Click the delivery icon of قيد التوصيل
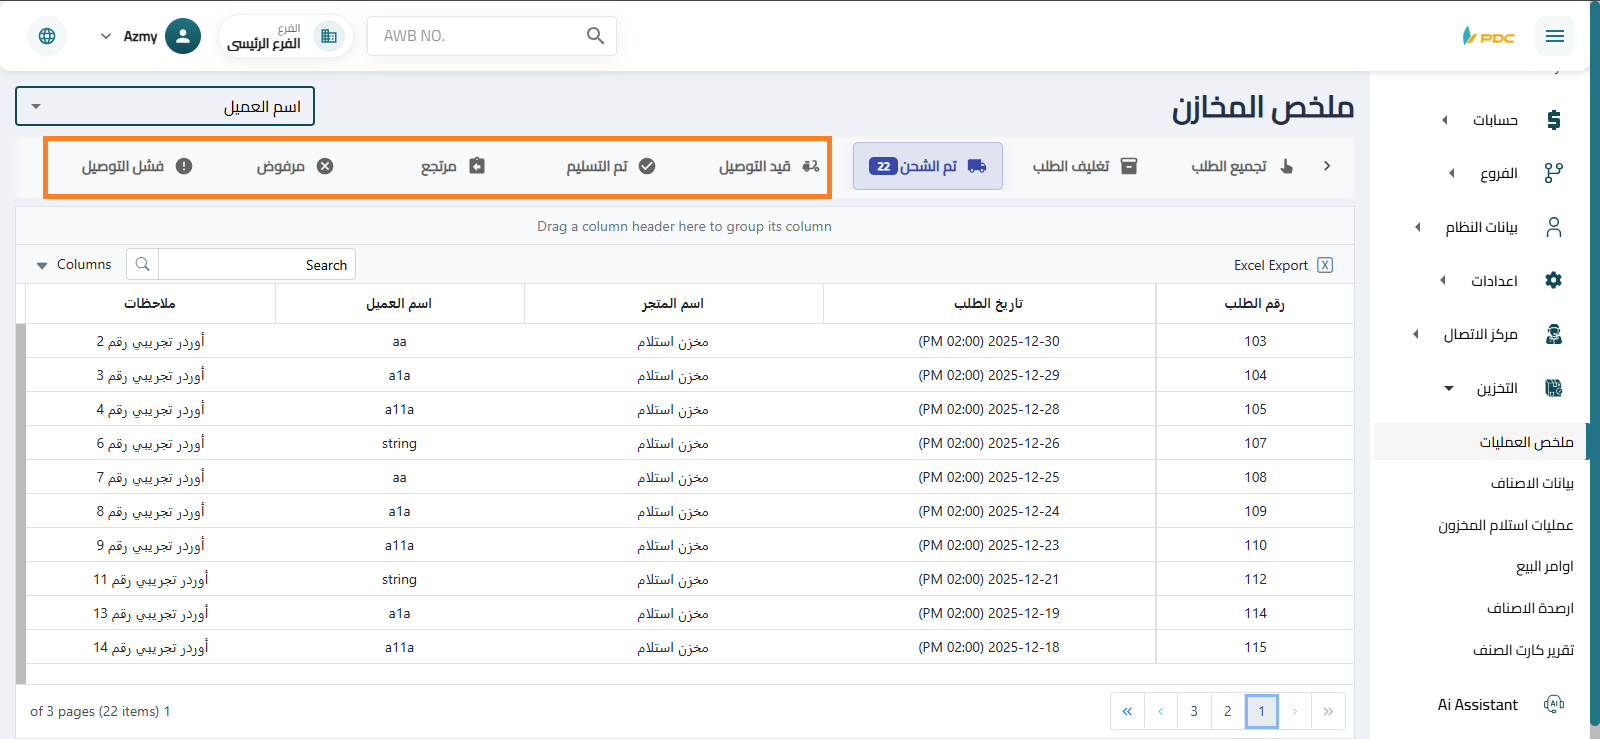The width and height of the screenshot is (1600, 739). (811, 166)
